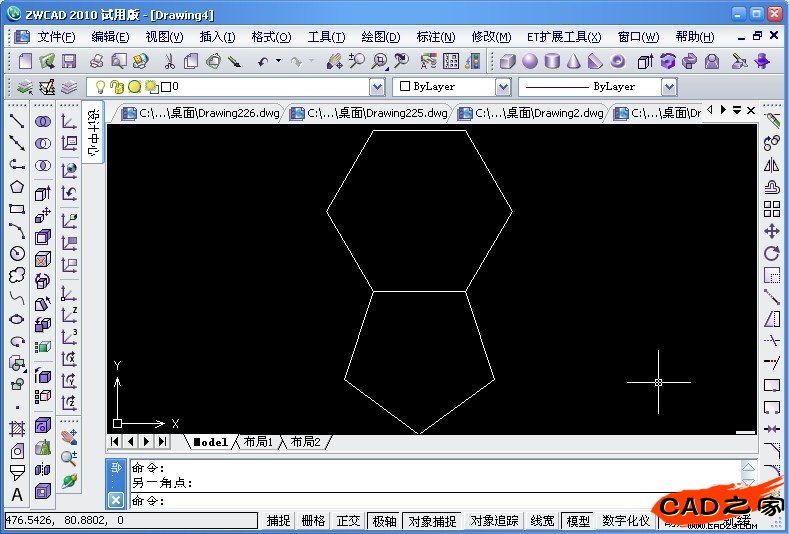Create a 3D Box solid
This screenshot has width=789, height=534.
tap(507, 61)
